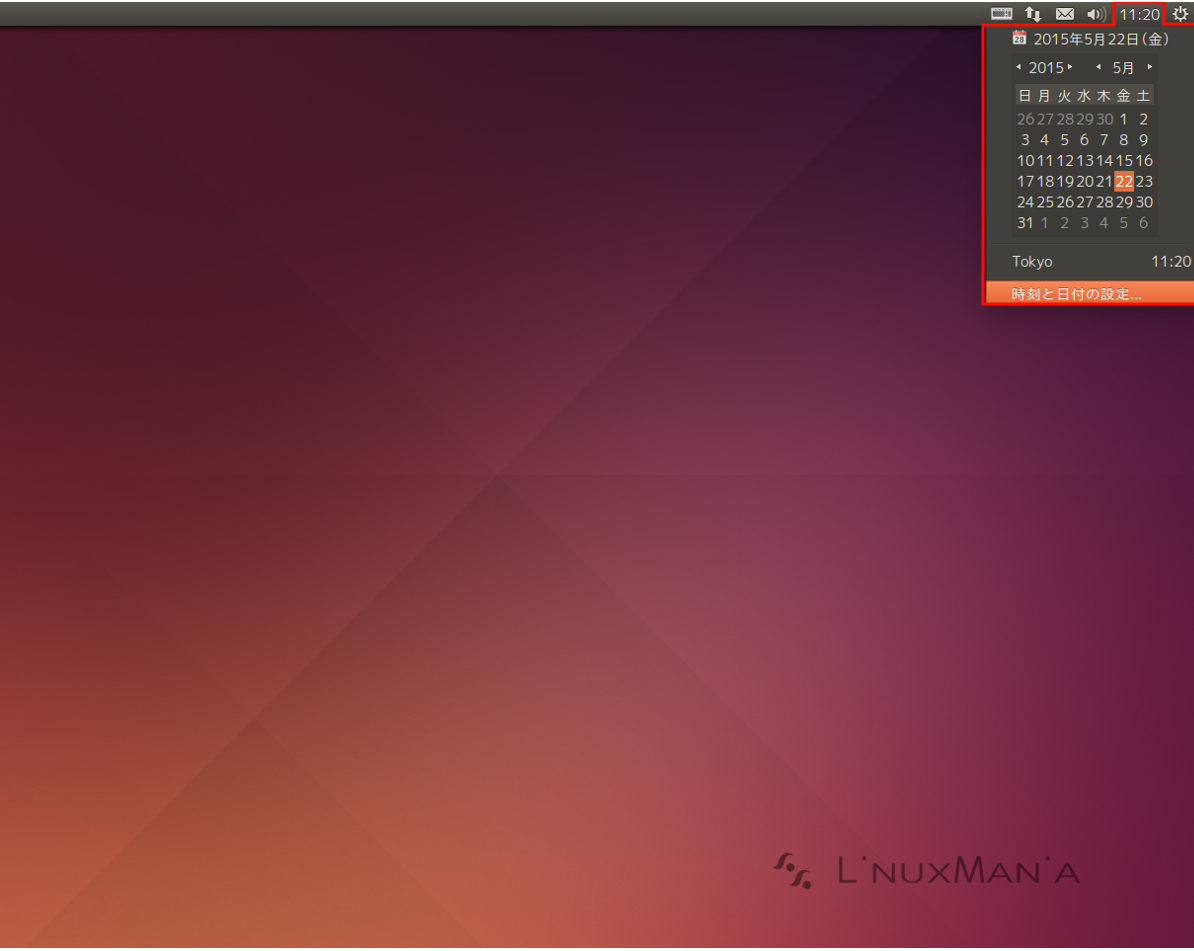
Task: Select May 9 in the calendar
Action: tap(1143, 140)
